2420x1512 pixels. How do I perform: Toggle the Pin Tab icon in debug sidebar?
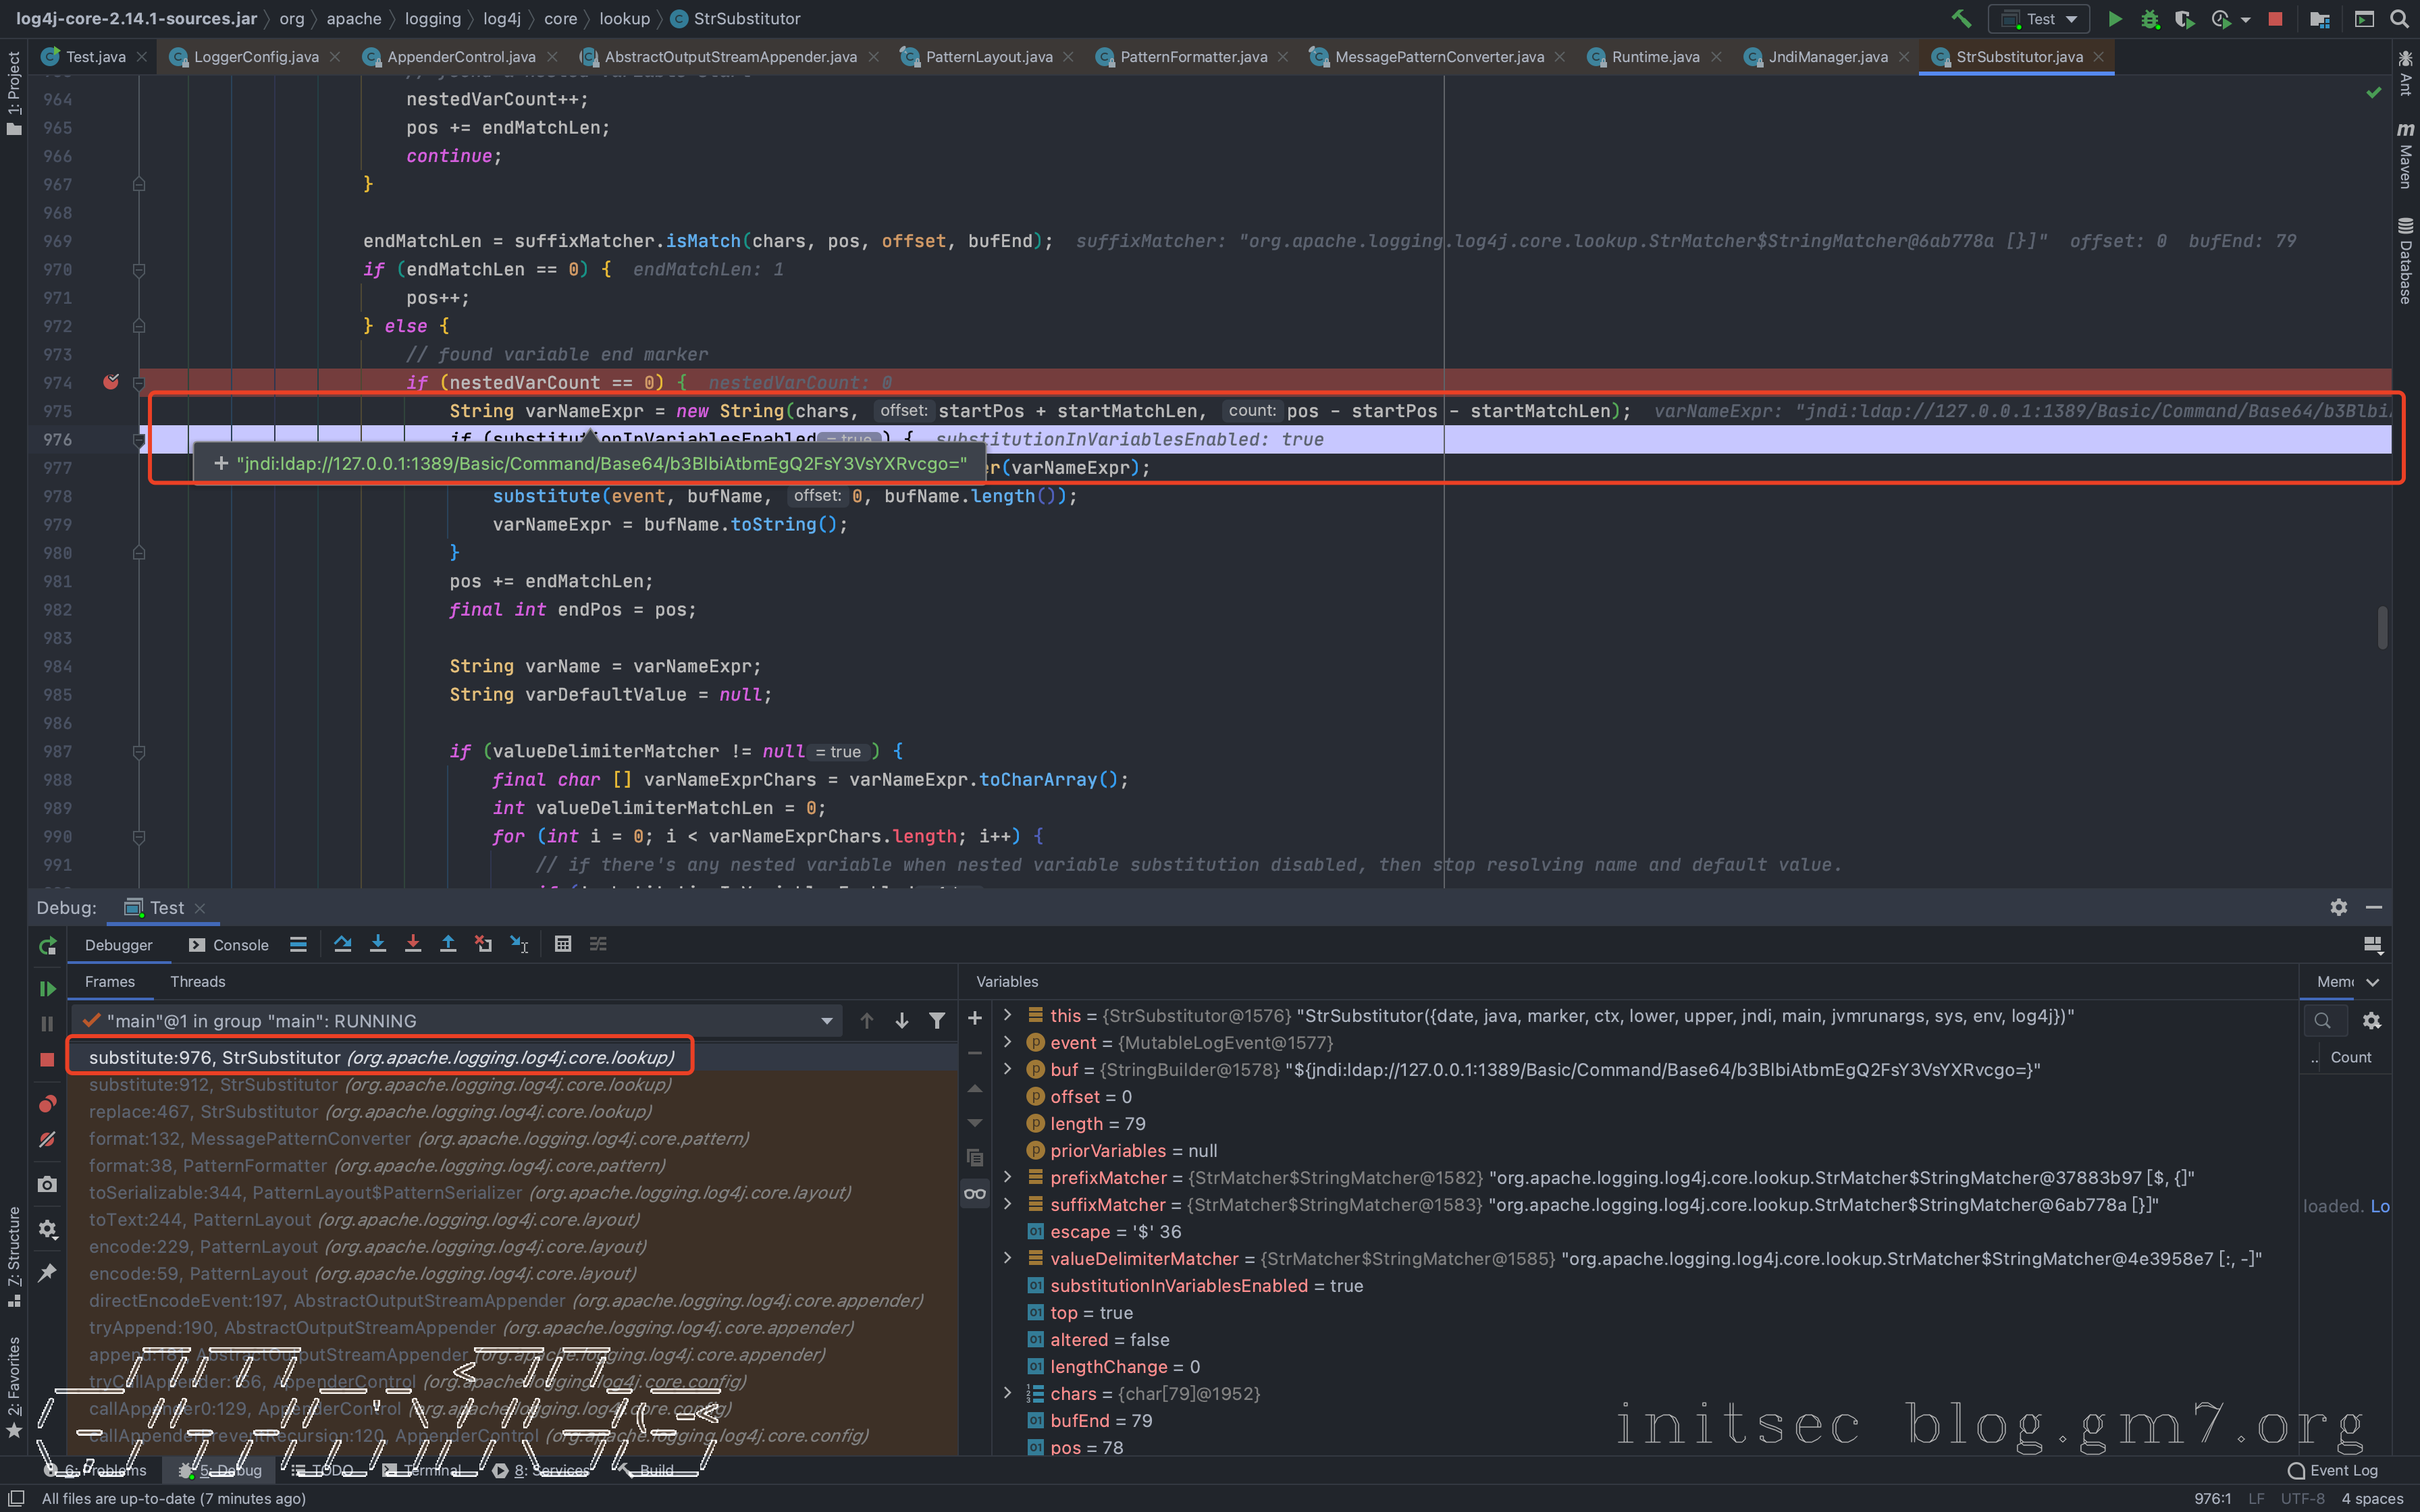click(x=47, y=1272)
